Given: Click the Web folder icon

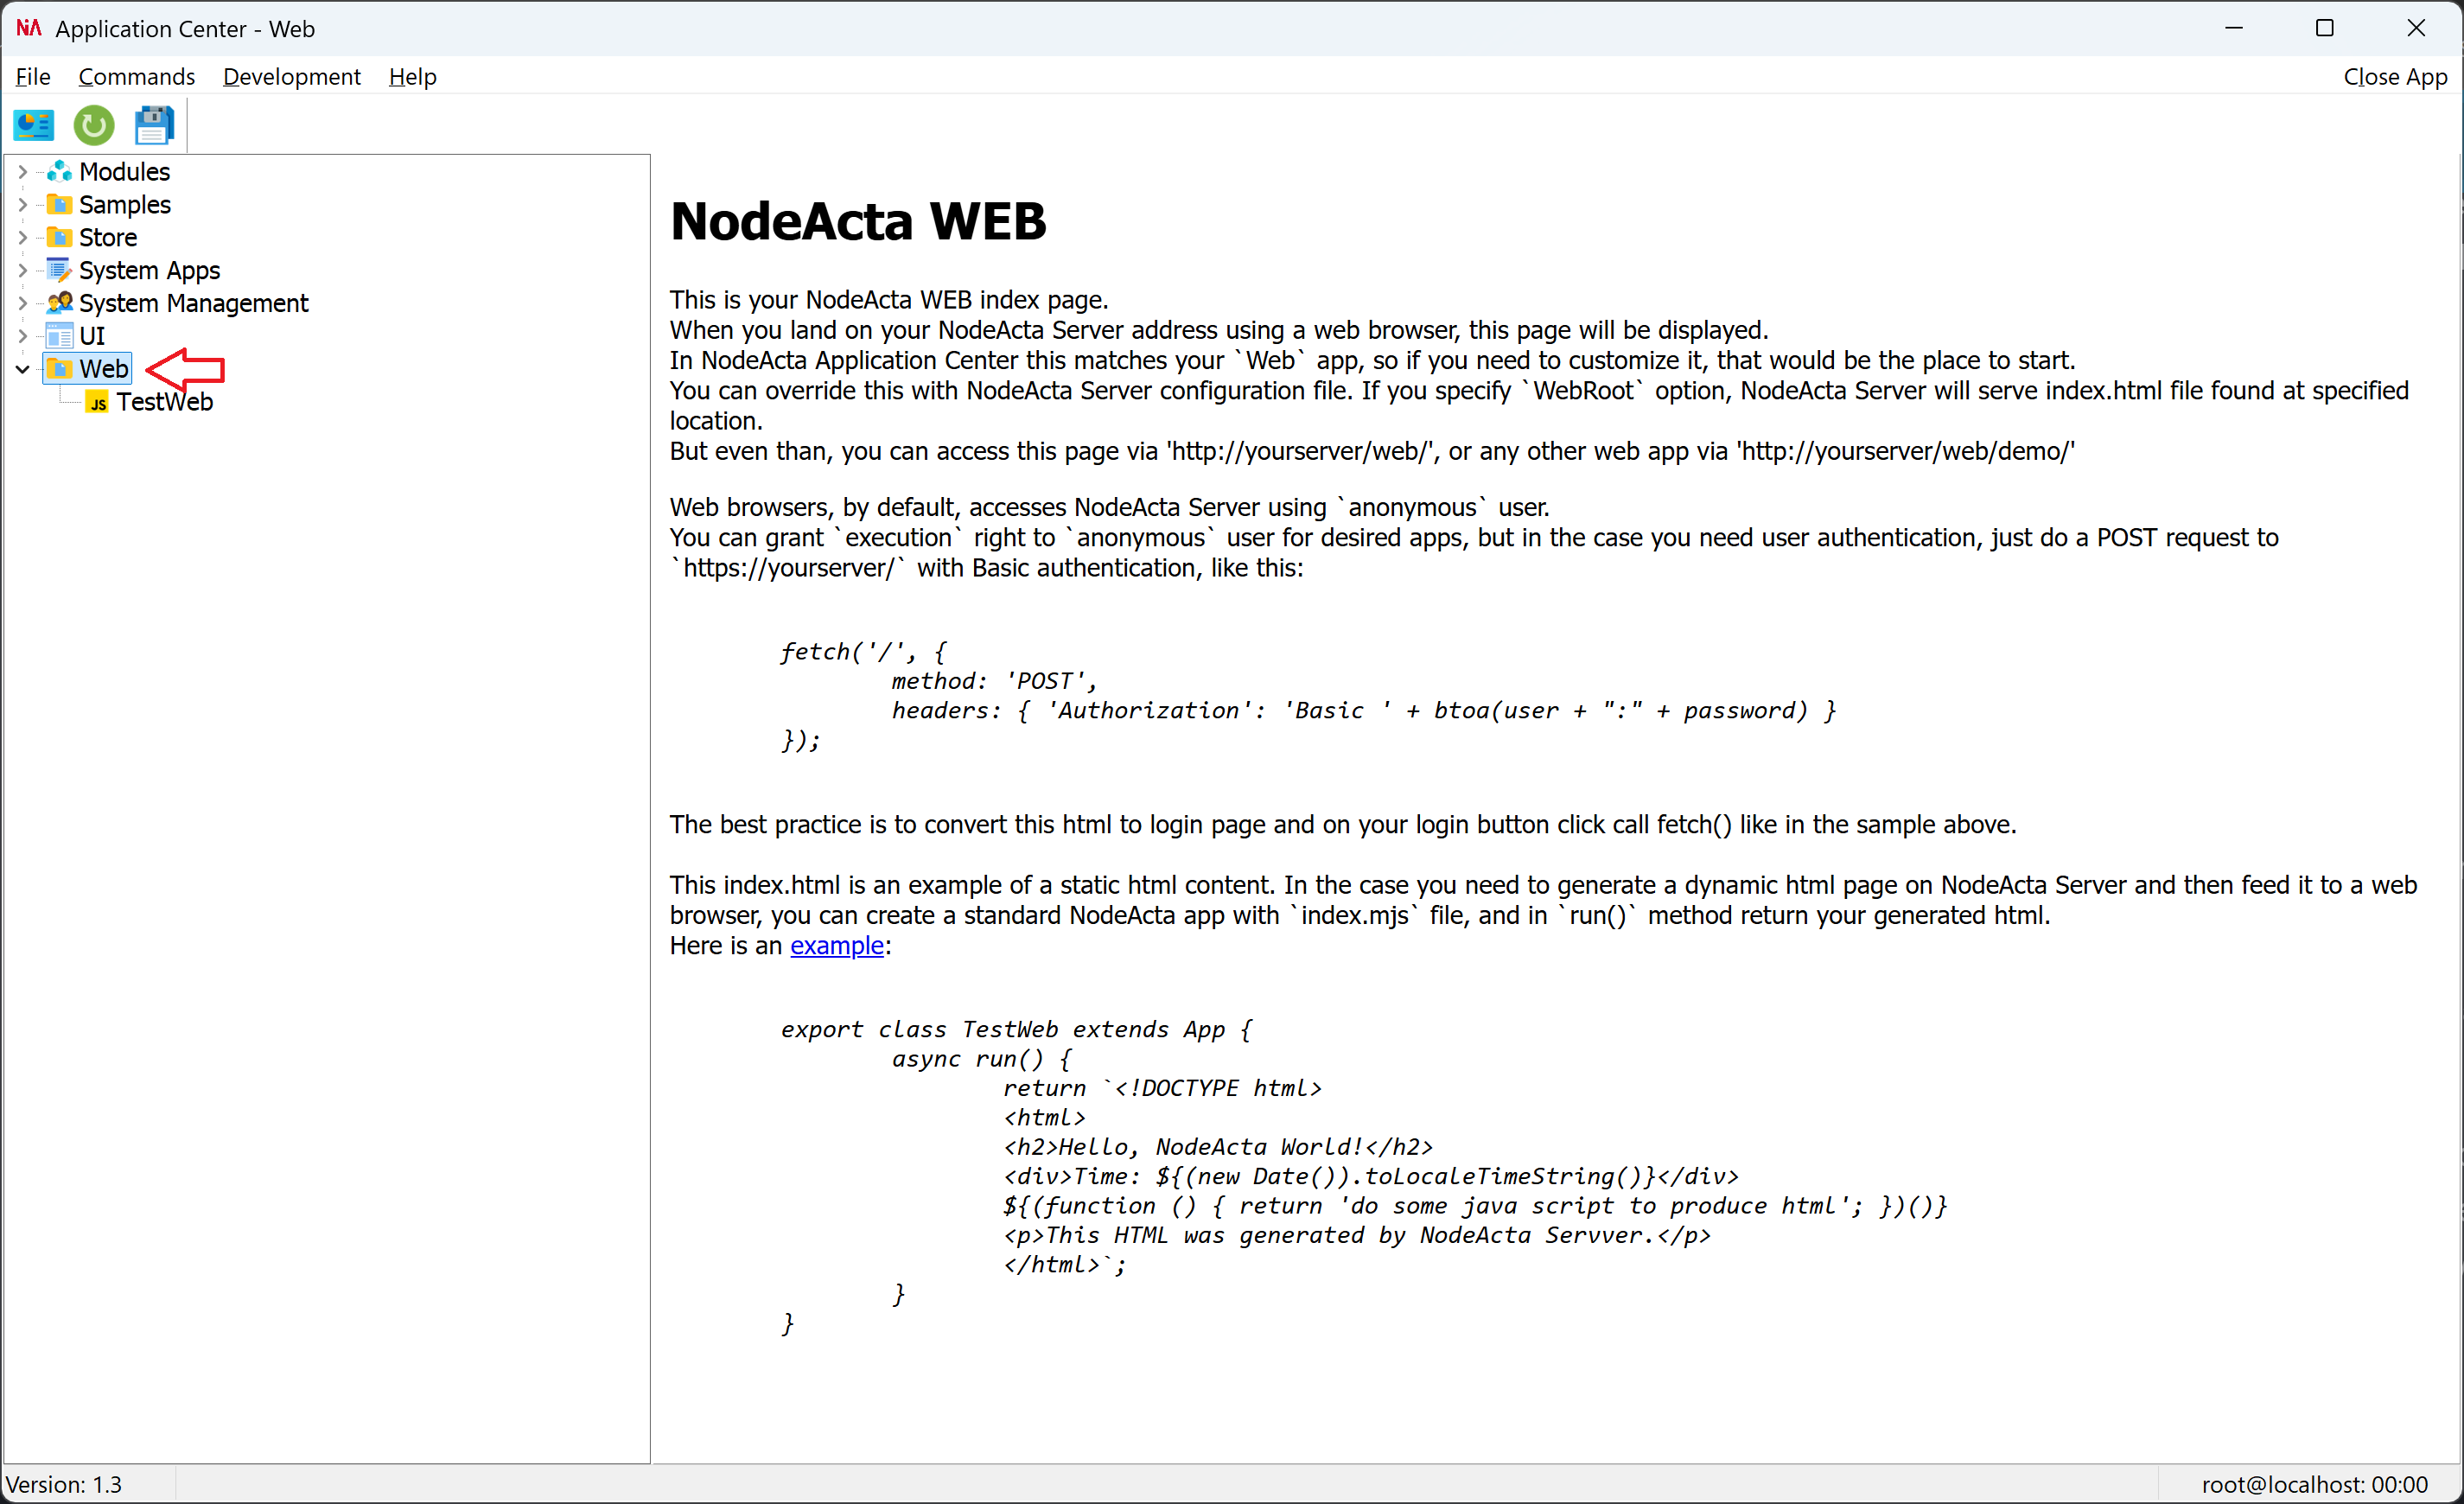Looking at the screenshot, I should 60,368.
